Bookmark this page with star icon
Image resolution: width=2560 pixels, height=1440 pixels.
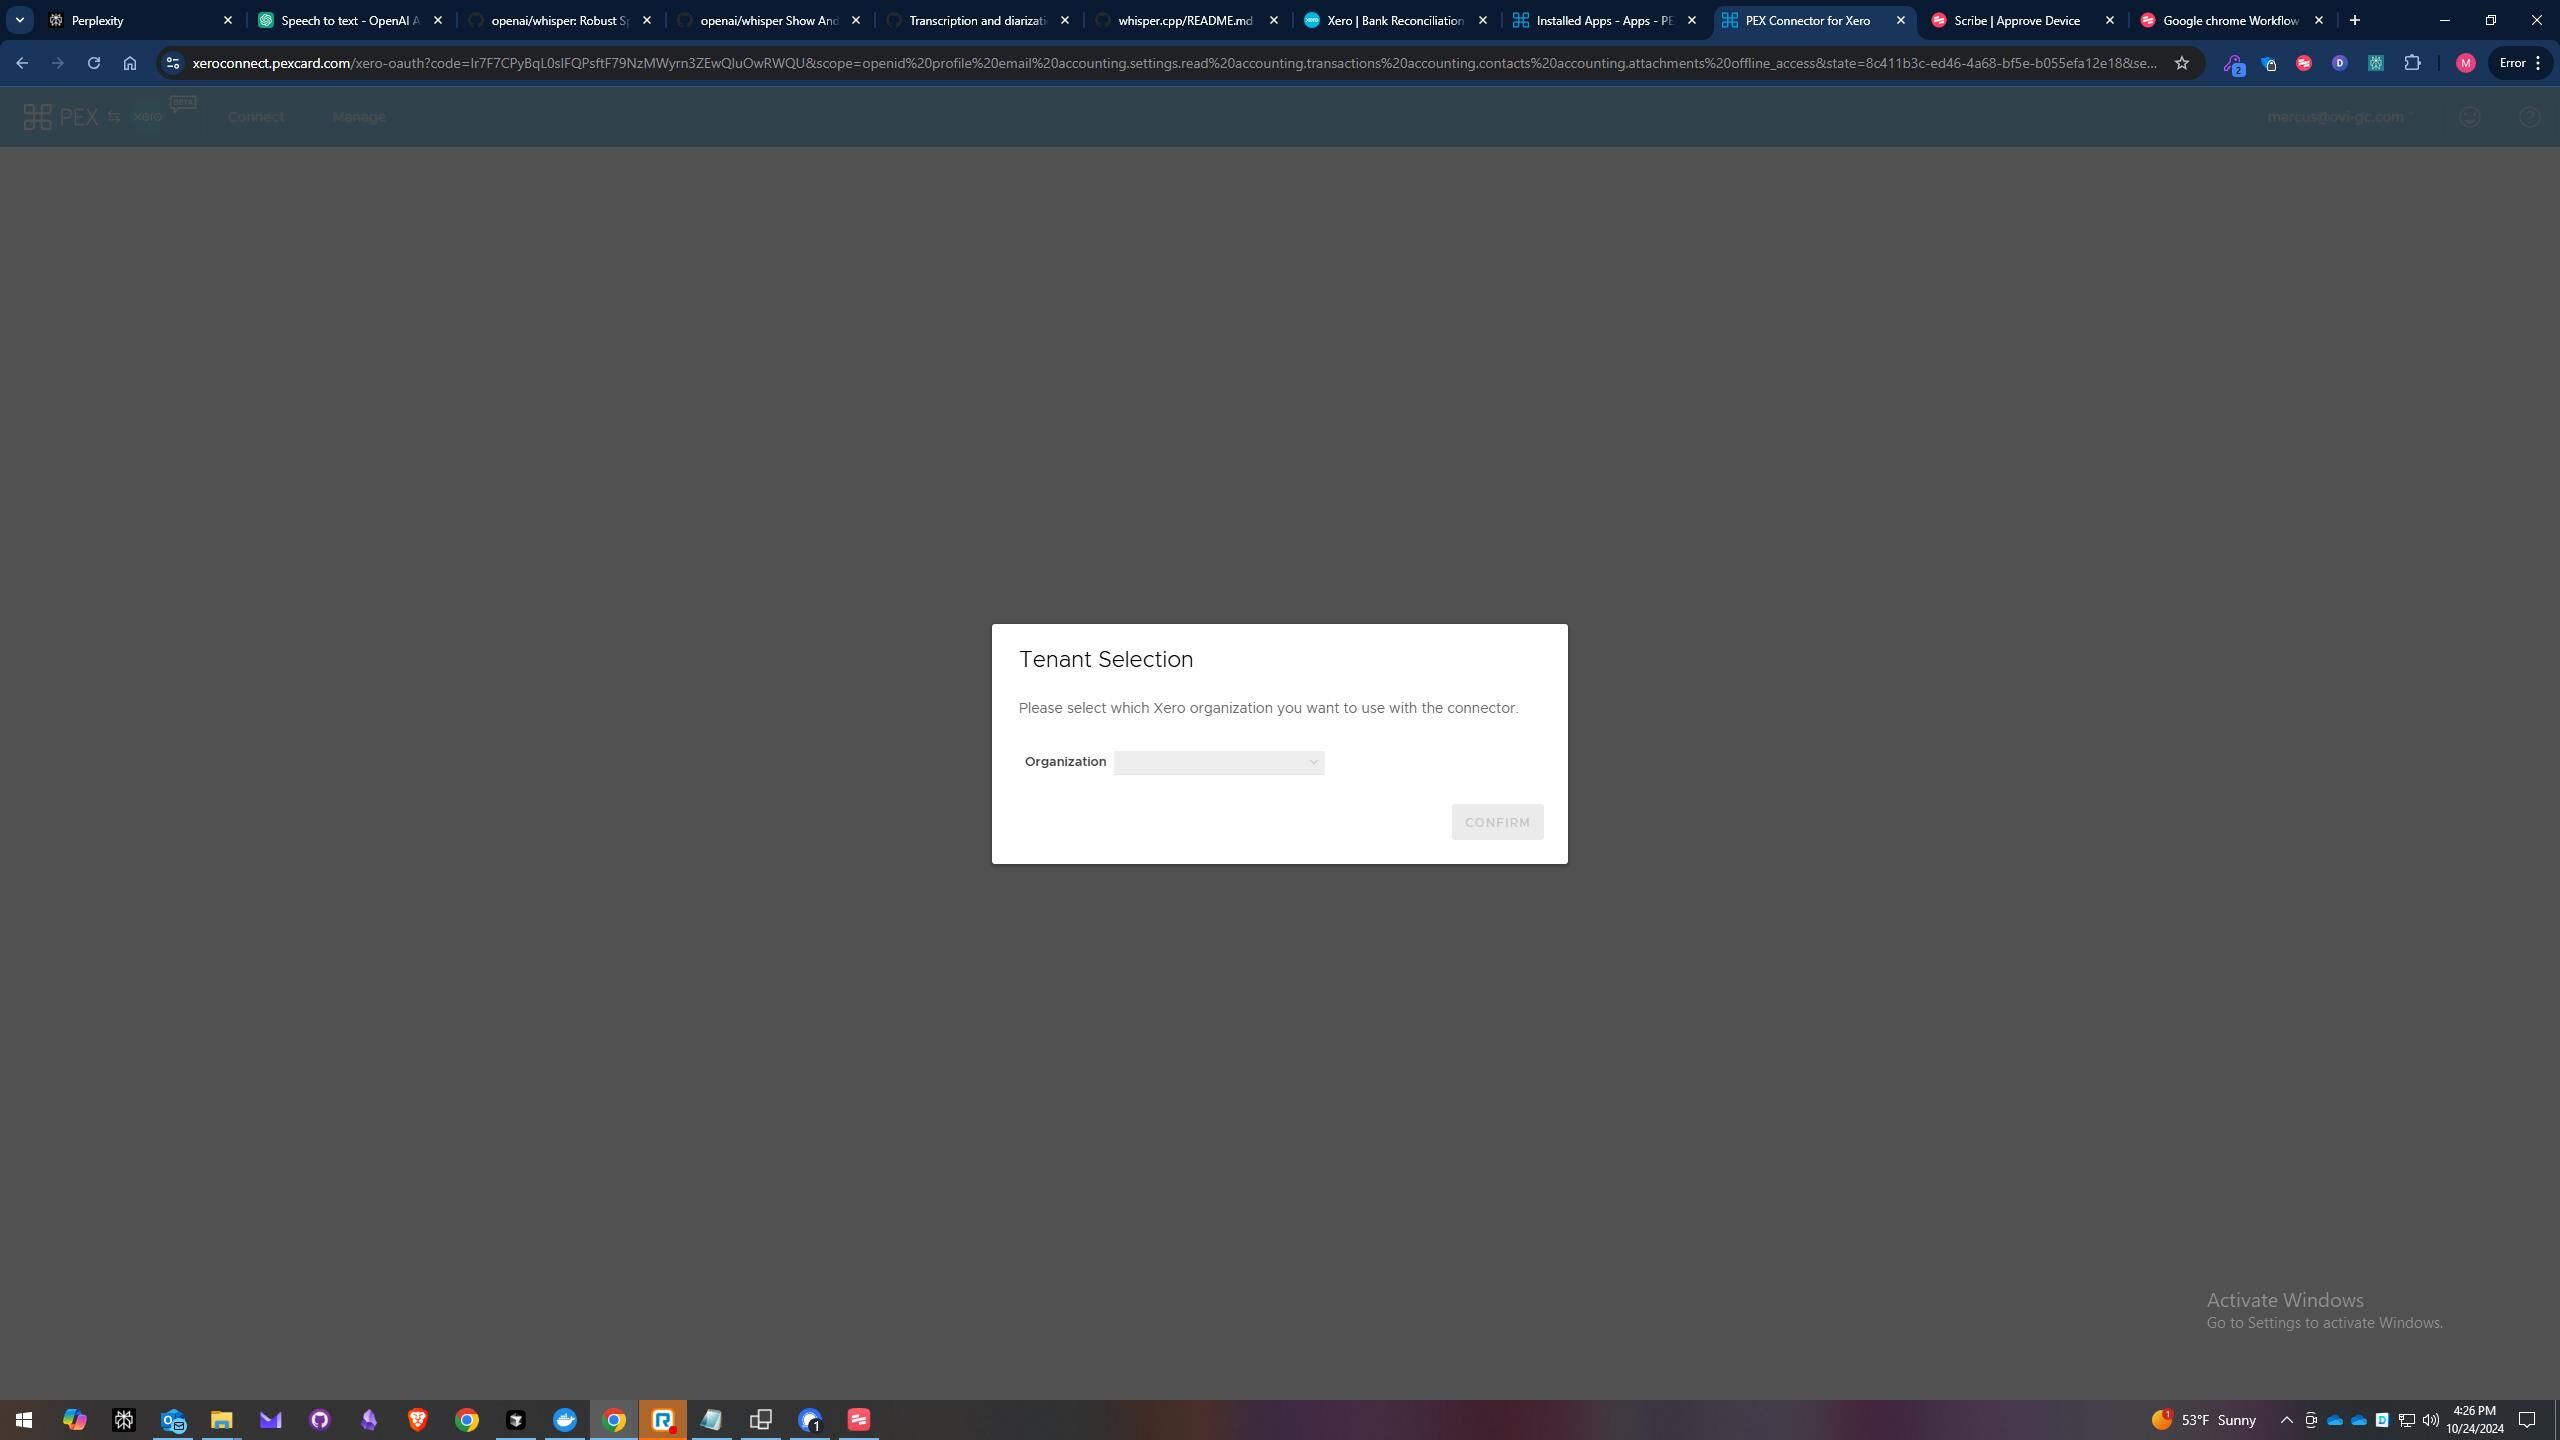pyautogui.click(x=2181, y=63)
